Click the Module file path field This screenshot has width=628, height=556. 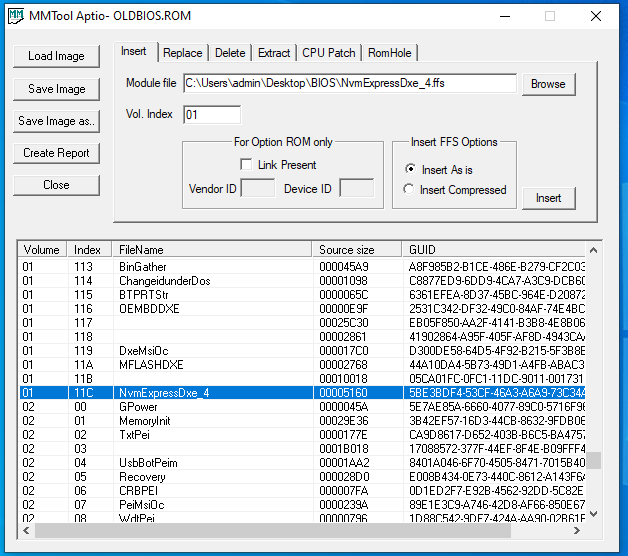point(350,83)
